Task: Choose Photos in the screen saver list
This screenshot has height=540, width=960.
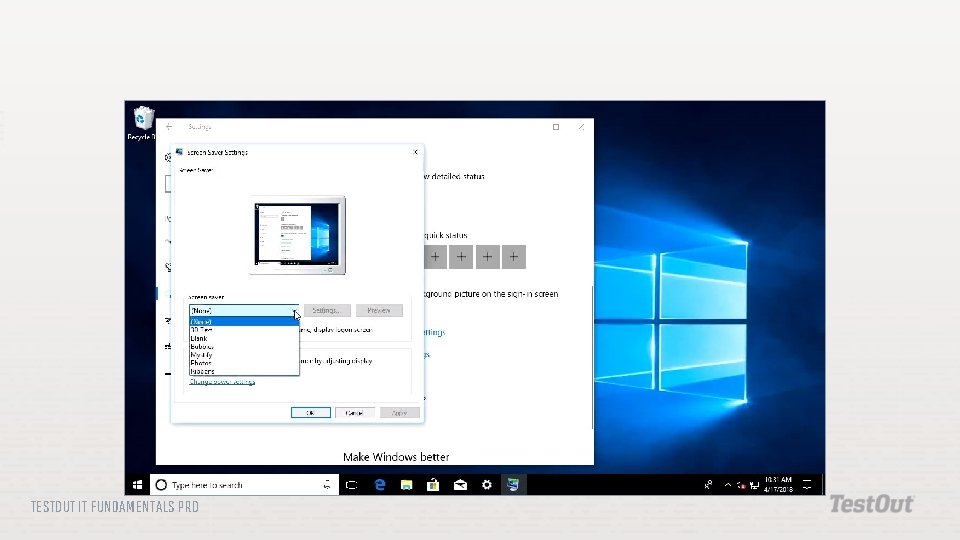Action: [x=244, y=363]
